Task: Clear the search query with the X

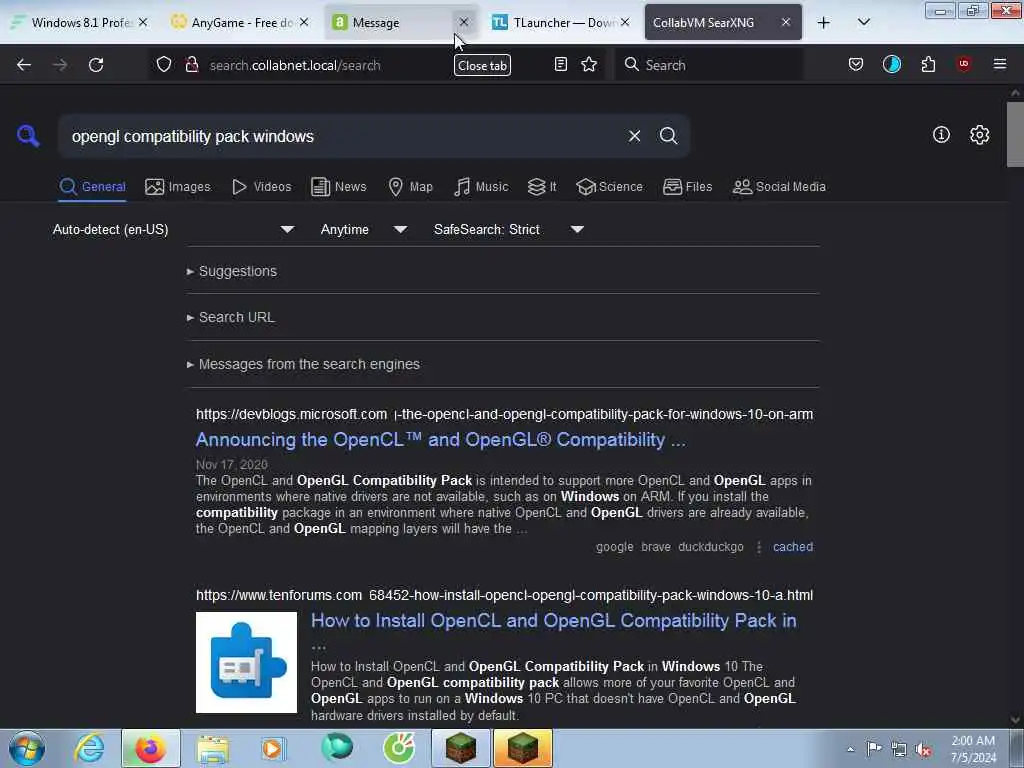Action: click(x=634, y=136)
